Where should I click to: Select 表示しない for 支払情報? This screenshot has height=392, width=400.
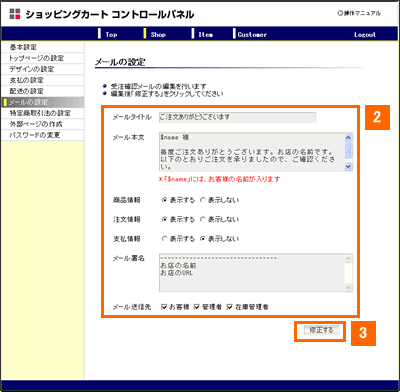(202, 239)
